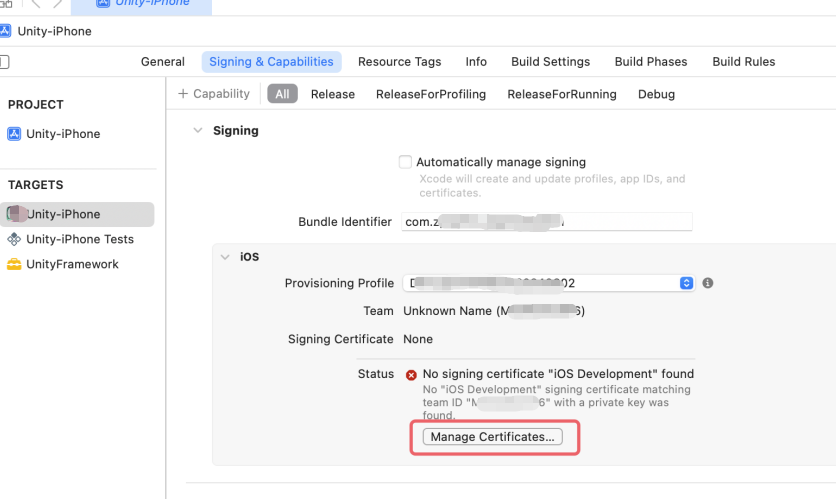
Task: Select the Release configuration filter
Action: coord(333,94)
